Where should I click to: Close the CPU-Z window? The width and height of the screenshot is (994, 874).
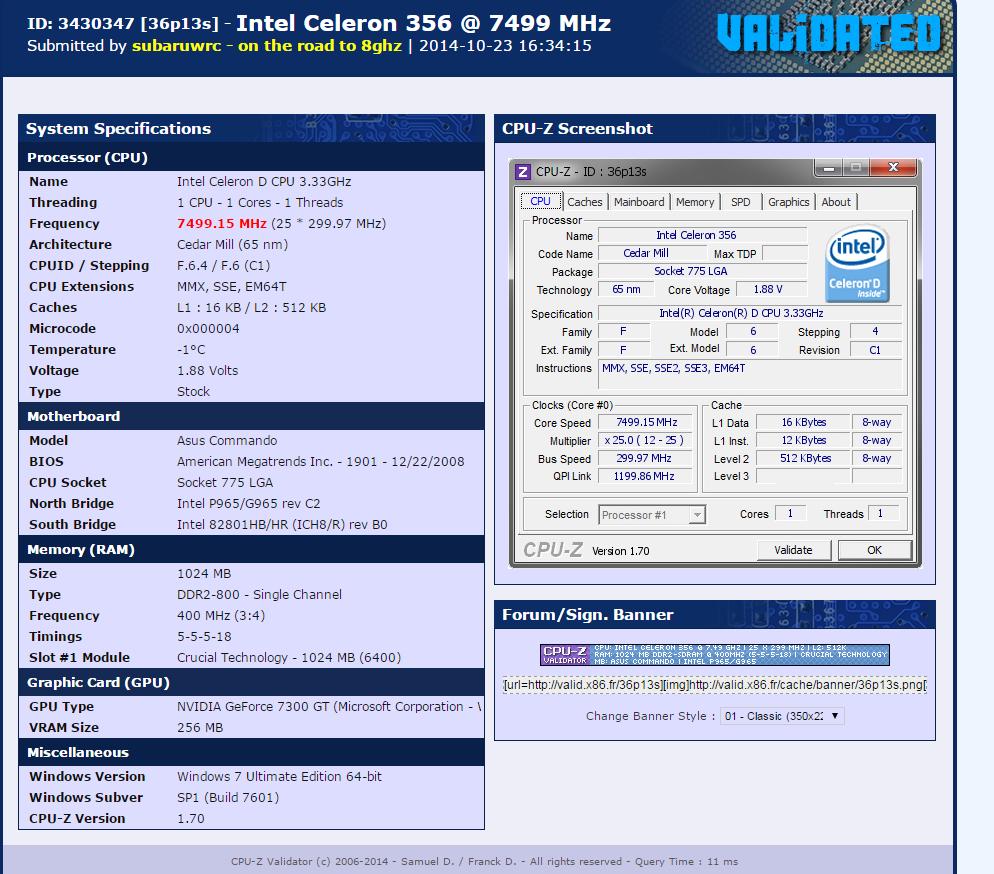[x=893, y=167]
